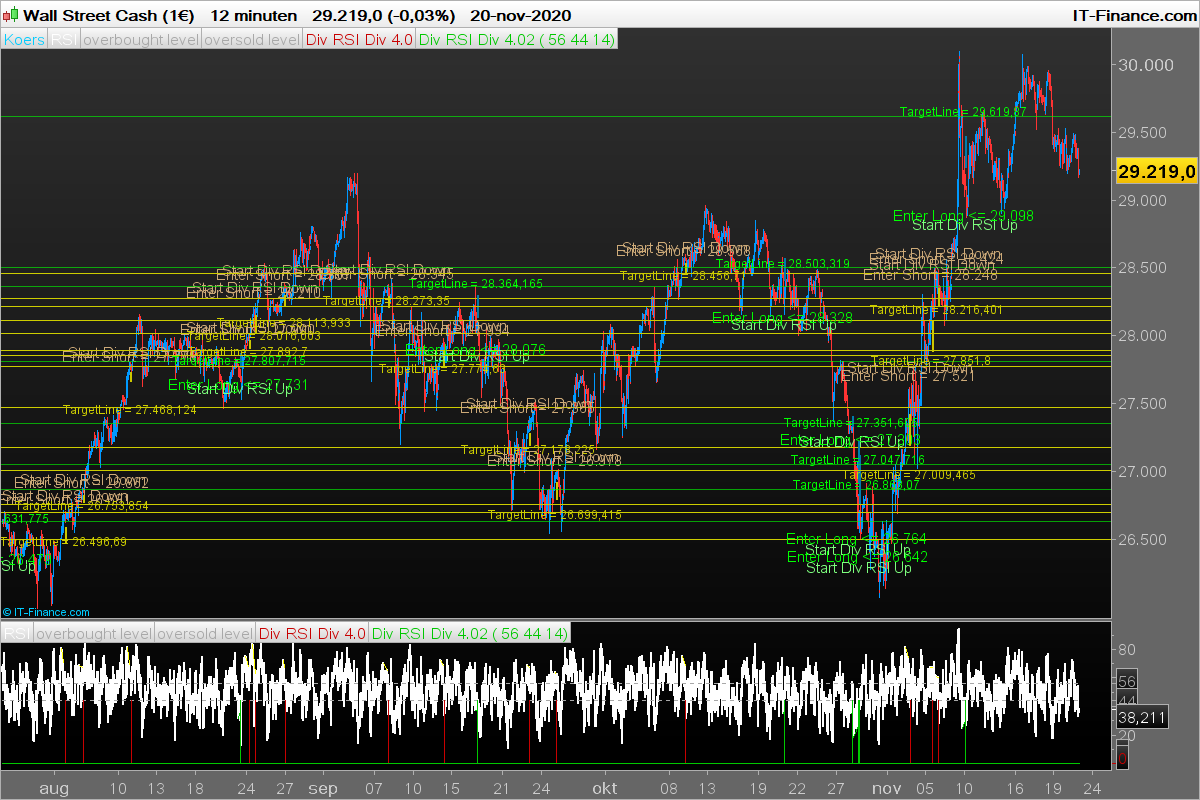Click the aug label on time axis
Viewport: 1200px width, 800px height.
coord(54,788)
